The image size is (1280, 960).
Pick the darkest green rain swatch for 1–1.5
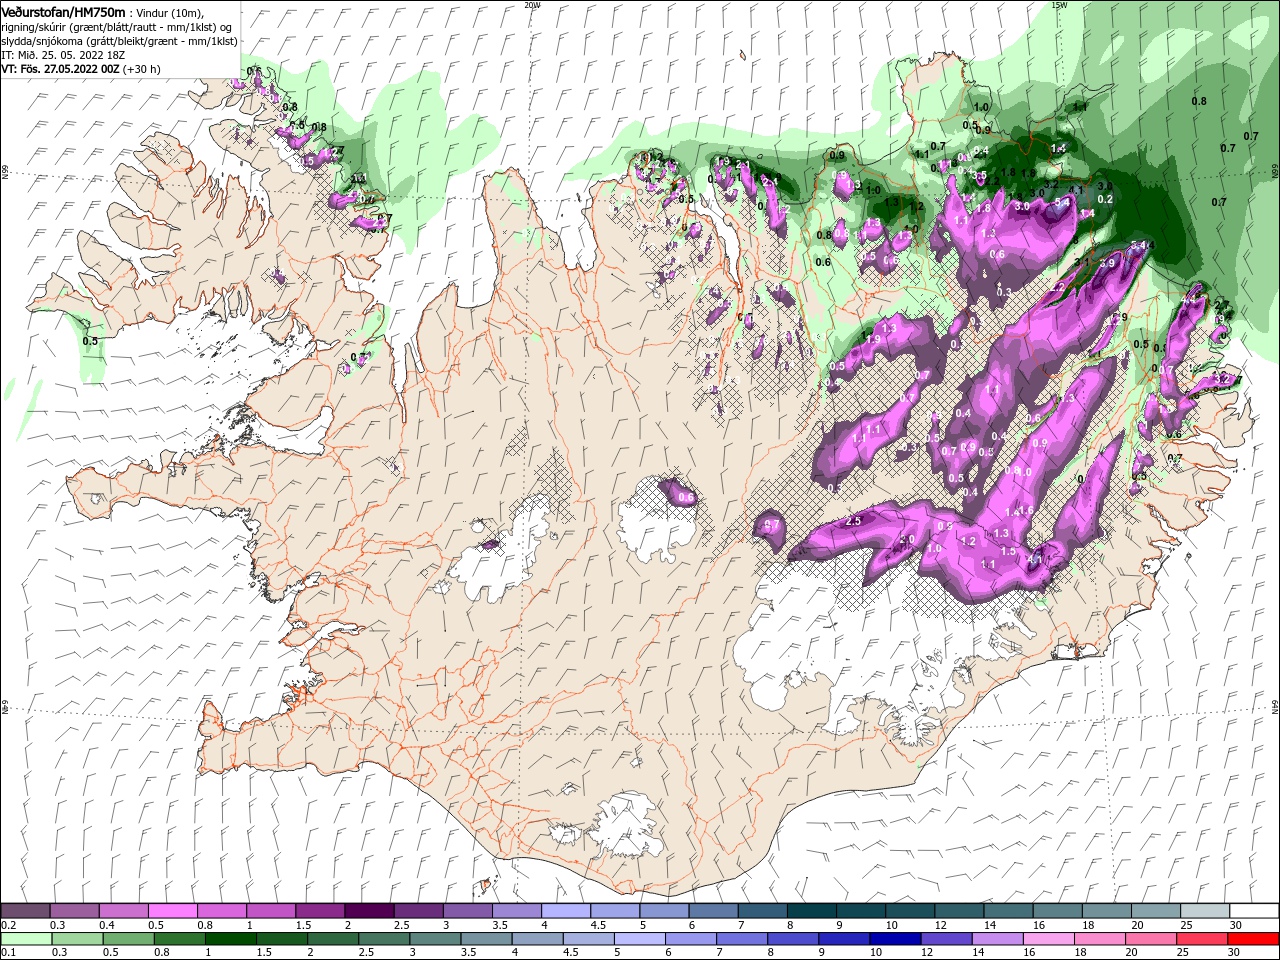(x=231, y=939)
